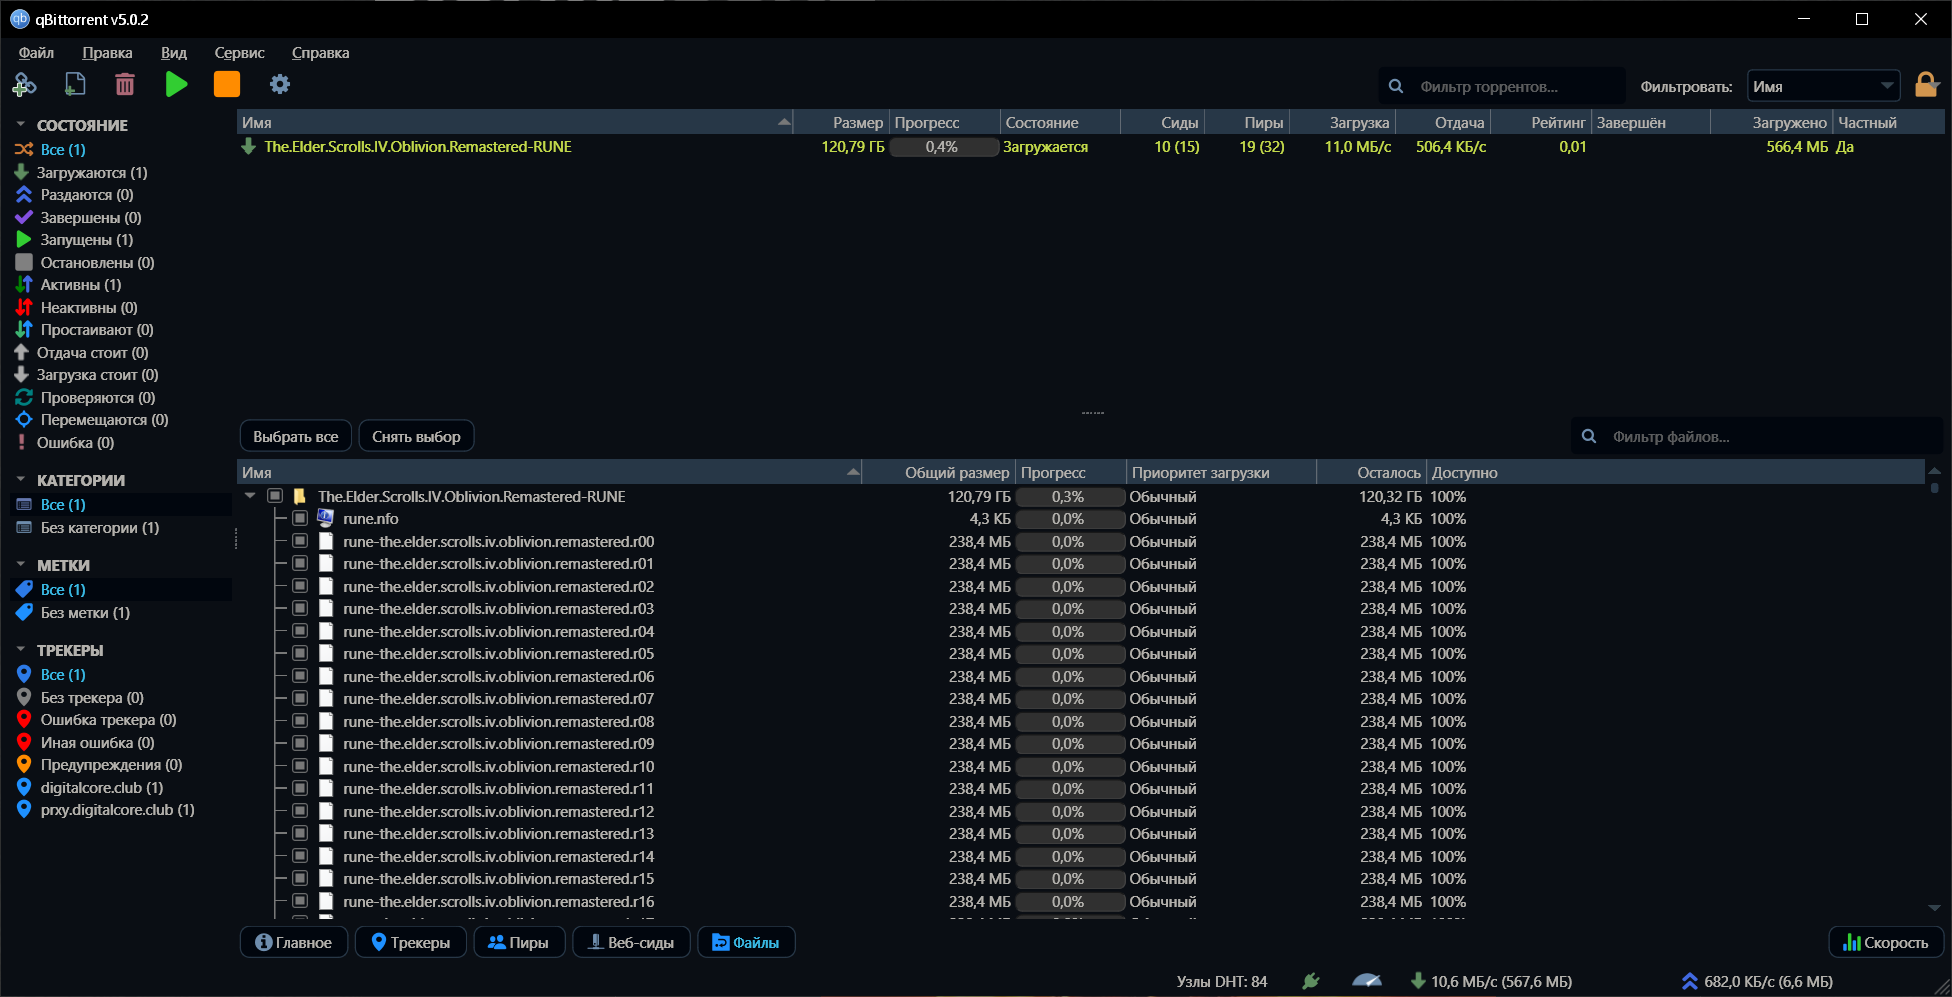Image resolution: width=1952 pixels, height=997 pixels.
Task: Click the tracker error red pin icon
Action: coord(24,720)
